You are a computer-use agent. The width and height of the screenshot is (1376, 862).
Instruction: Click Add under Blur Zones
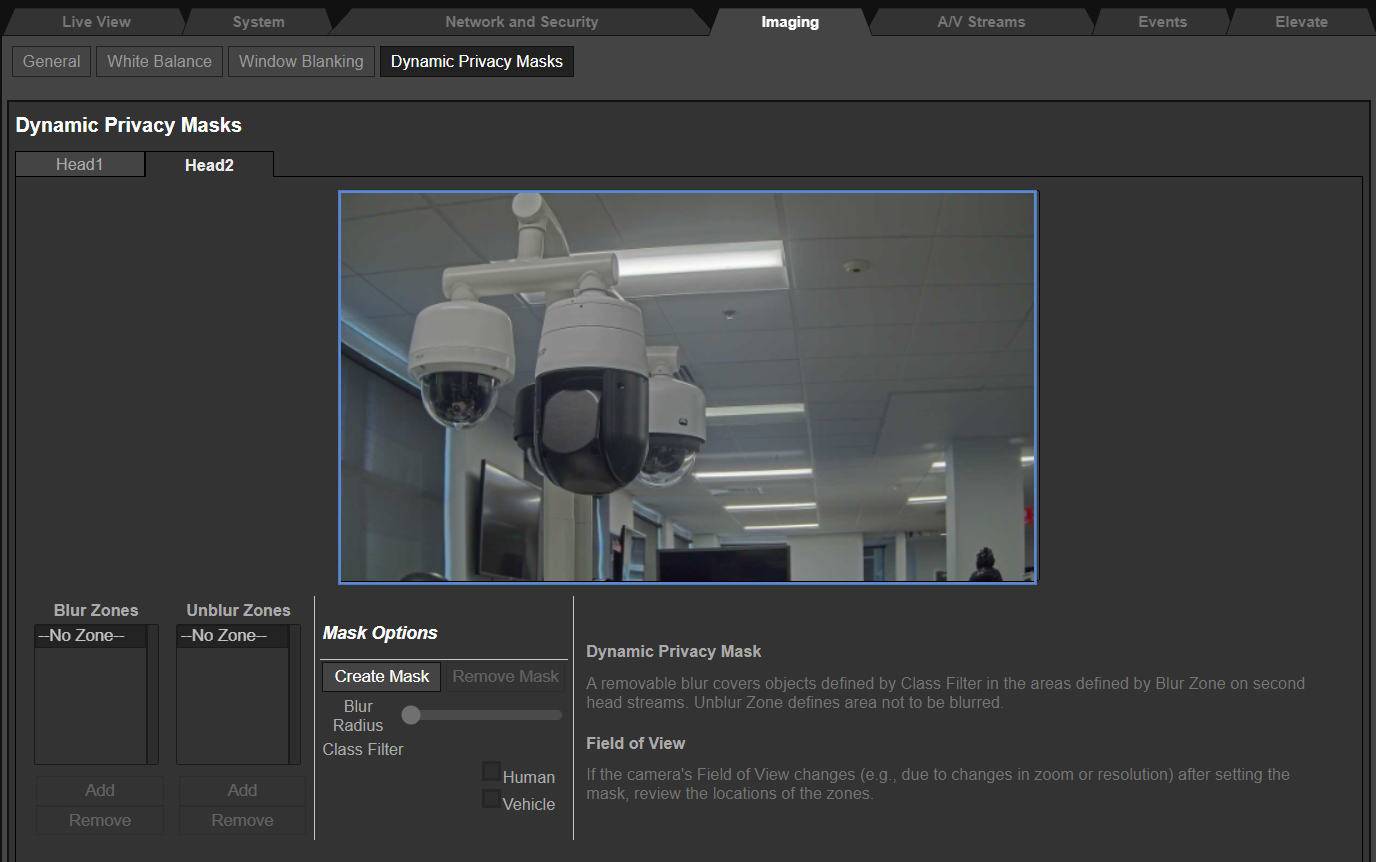click(100, 790)
